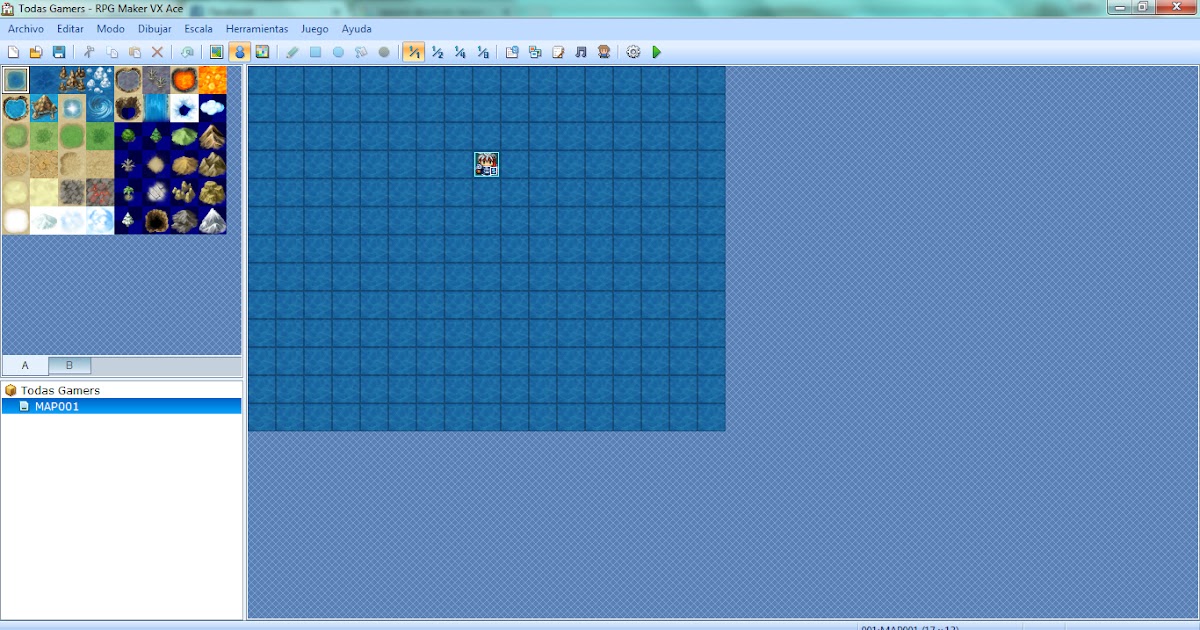This screenshot has height=630, width=1200.
Task: Start Playtest with the green arrow
Action: point(657,52)
